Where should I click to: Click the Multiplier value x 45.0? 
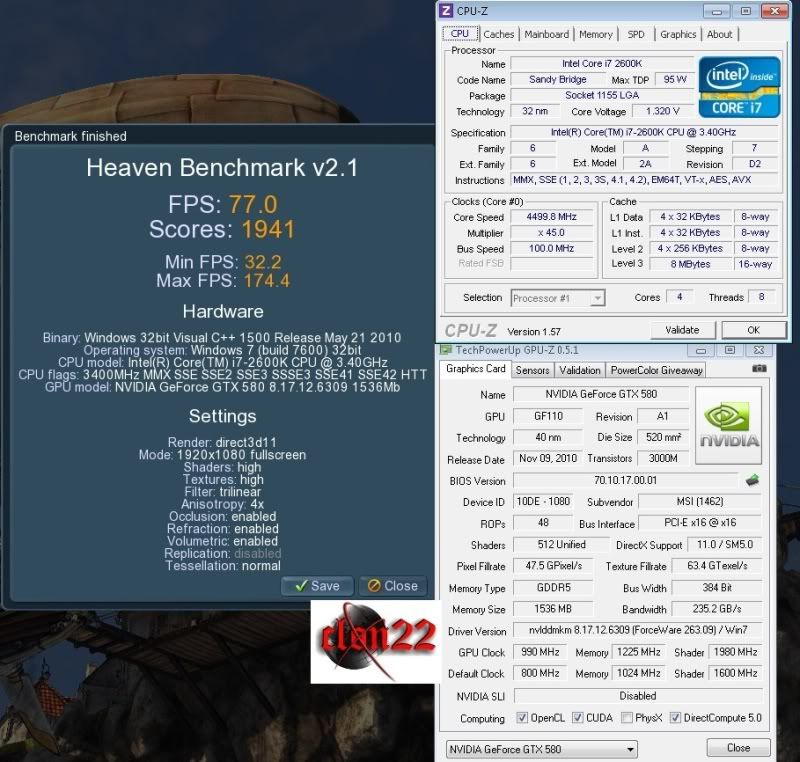pyautogui.click(x=552, y=233)
